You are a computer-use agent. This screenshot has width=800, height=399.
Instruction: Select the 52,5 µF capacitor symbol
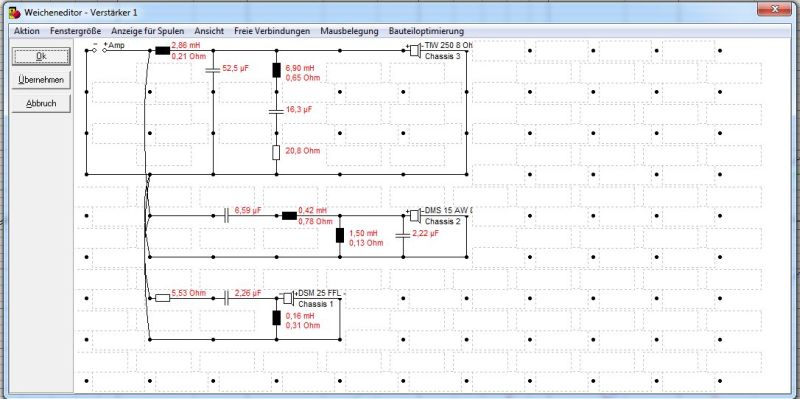[x=213, y=69]
